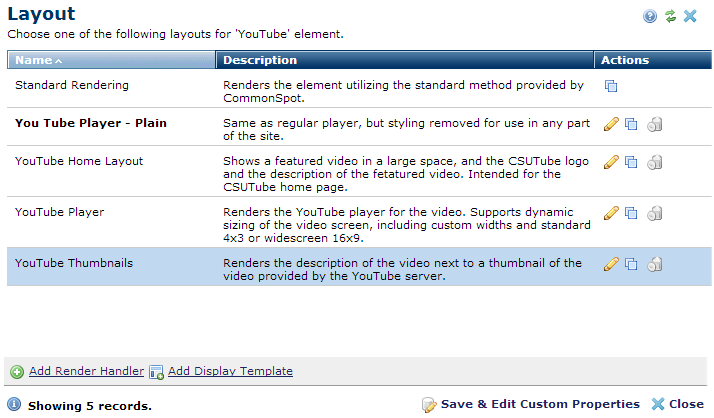Click the Add Render Handler link

(x=86, y=371)
